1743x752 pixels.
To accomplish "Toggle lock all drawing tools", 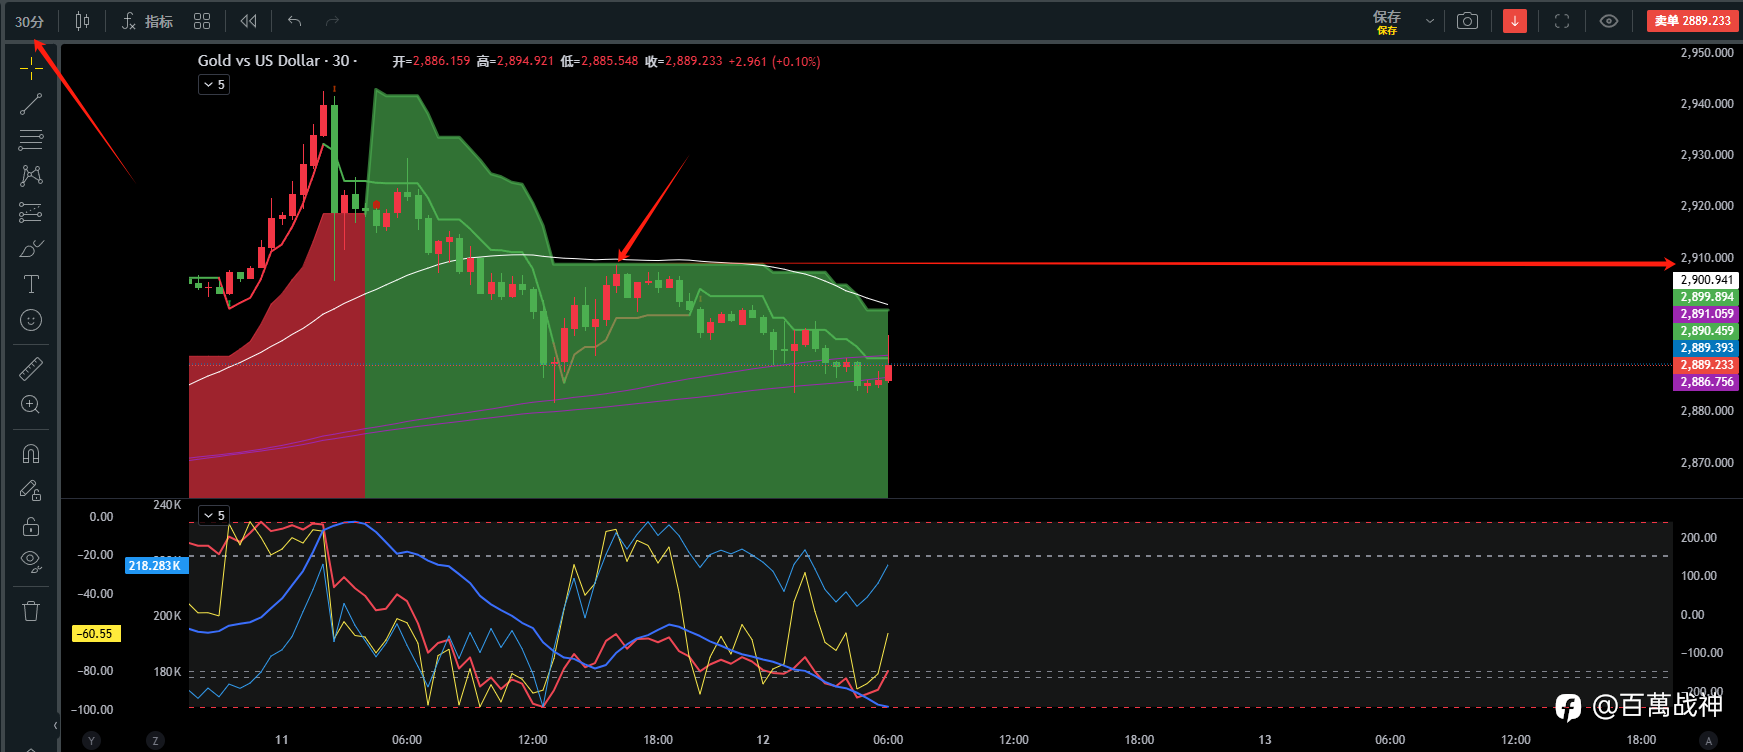I will (31, 526).
